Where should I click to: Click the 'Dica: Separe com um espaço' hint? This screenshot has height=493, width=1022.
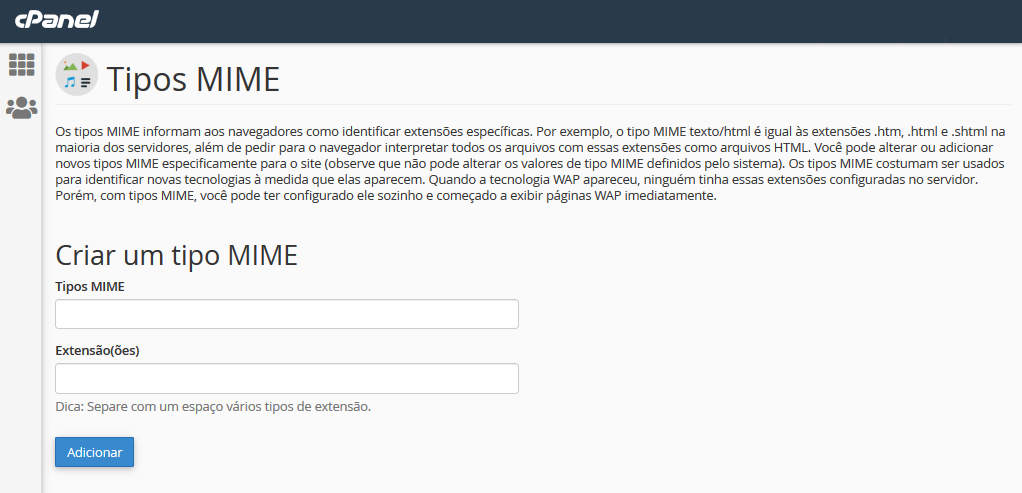(x=213, y=407)
